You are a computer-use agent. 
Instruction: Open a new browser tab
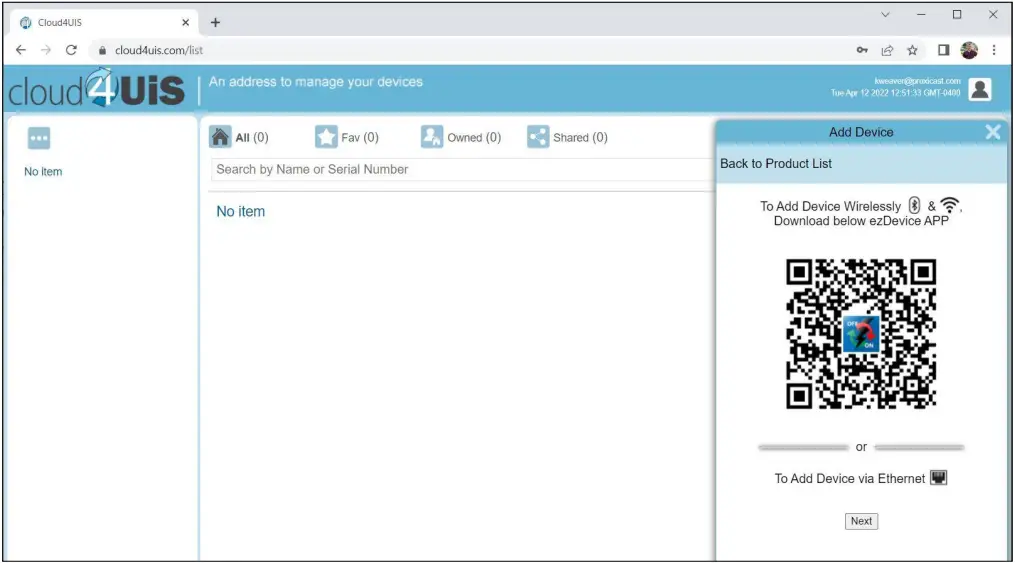[x=216, y=23]
